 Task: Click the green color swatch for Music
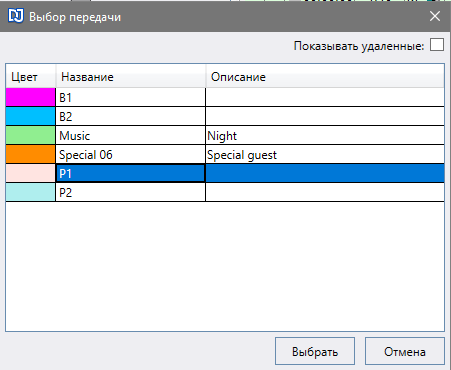coord(30,135)
